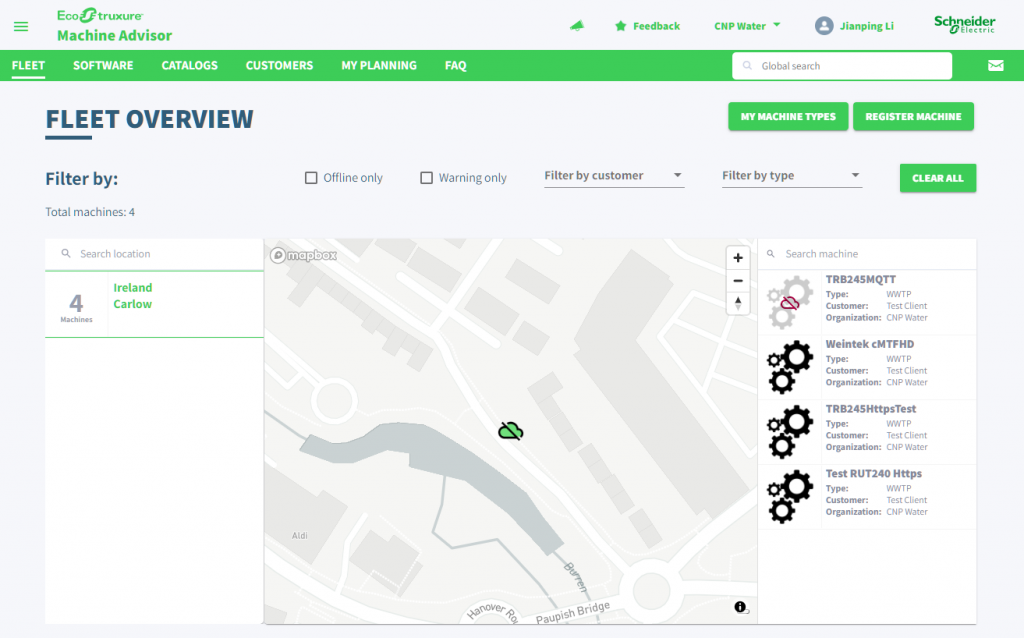Open the CATALOGS tab
Viewport: 1024px width, 638px height.
click(189, 65)
